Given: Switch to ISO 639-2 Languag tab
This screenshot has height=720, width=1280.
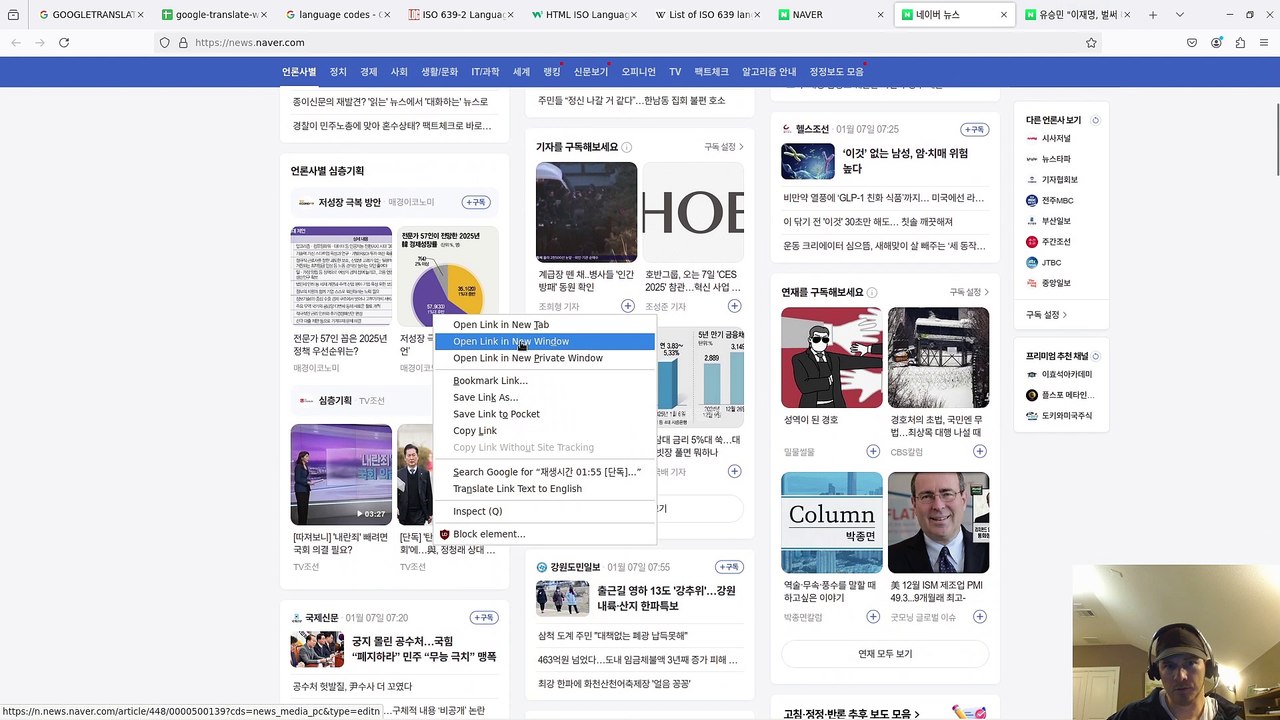Looking at the screenshot, I should (460, 15).
